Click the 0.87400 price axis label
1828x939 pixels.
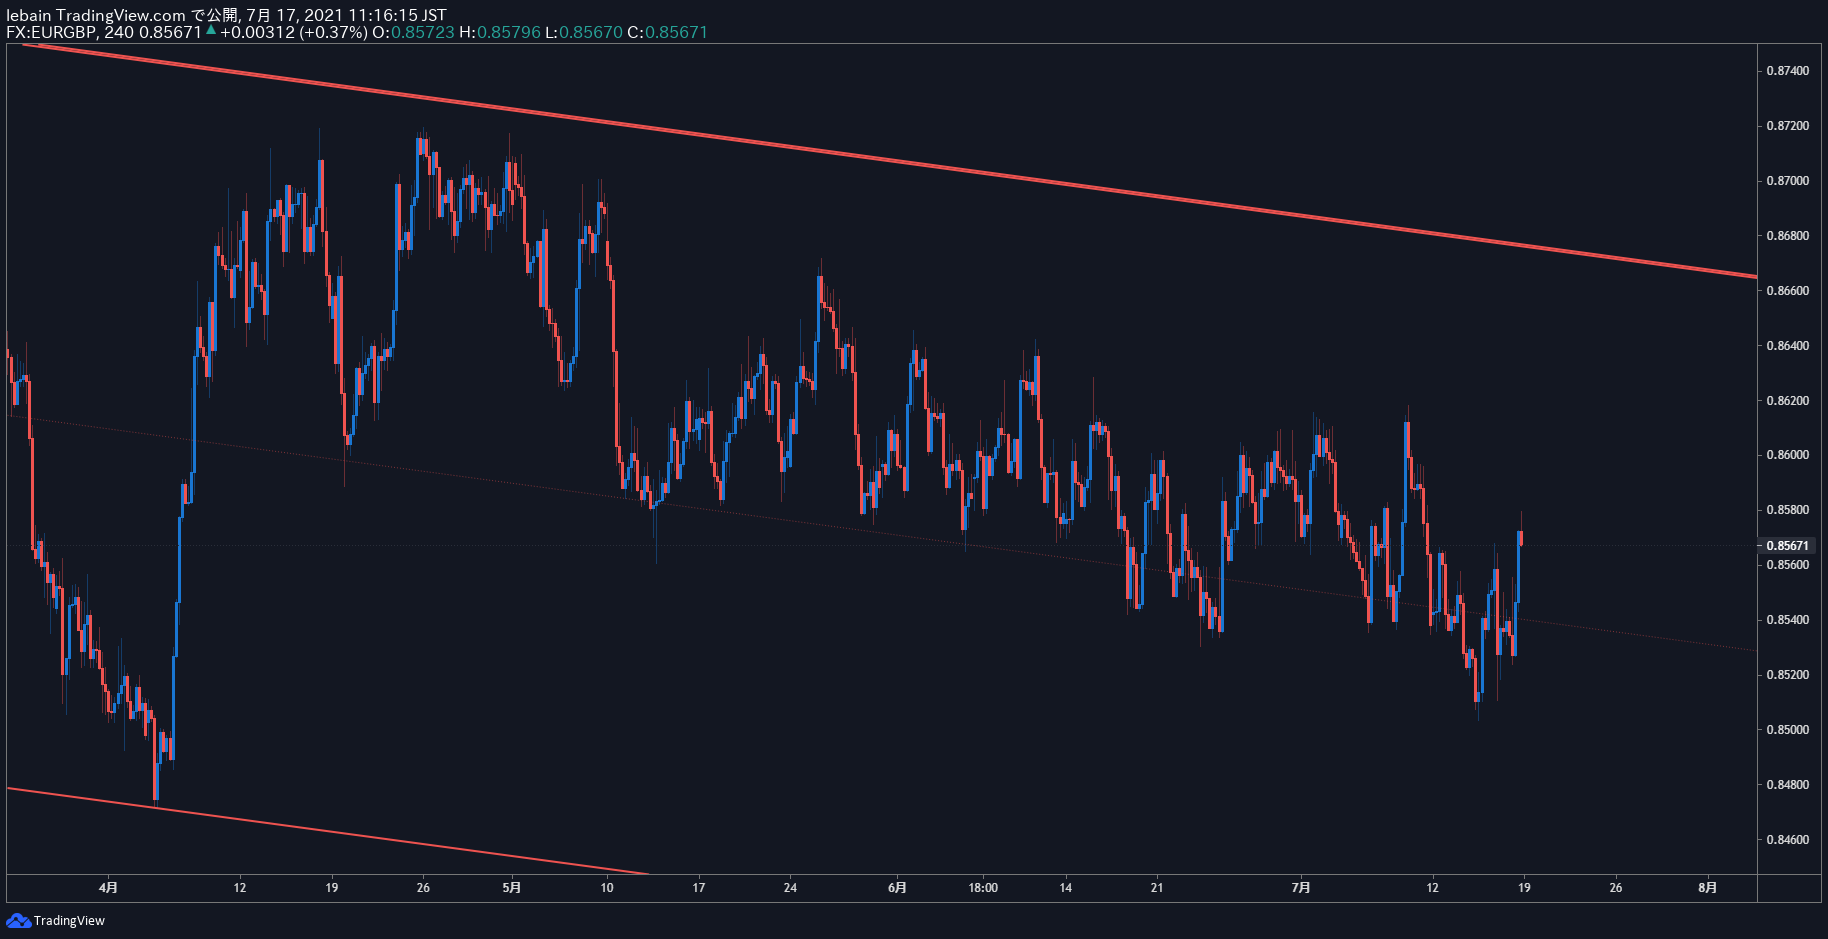pyautogui.click(x=1788, y=71)
